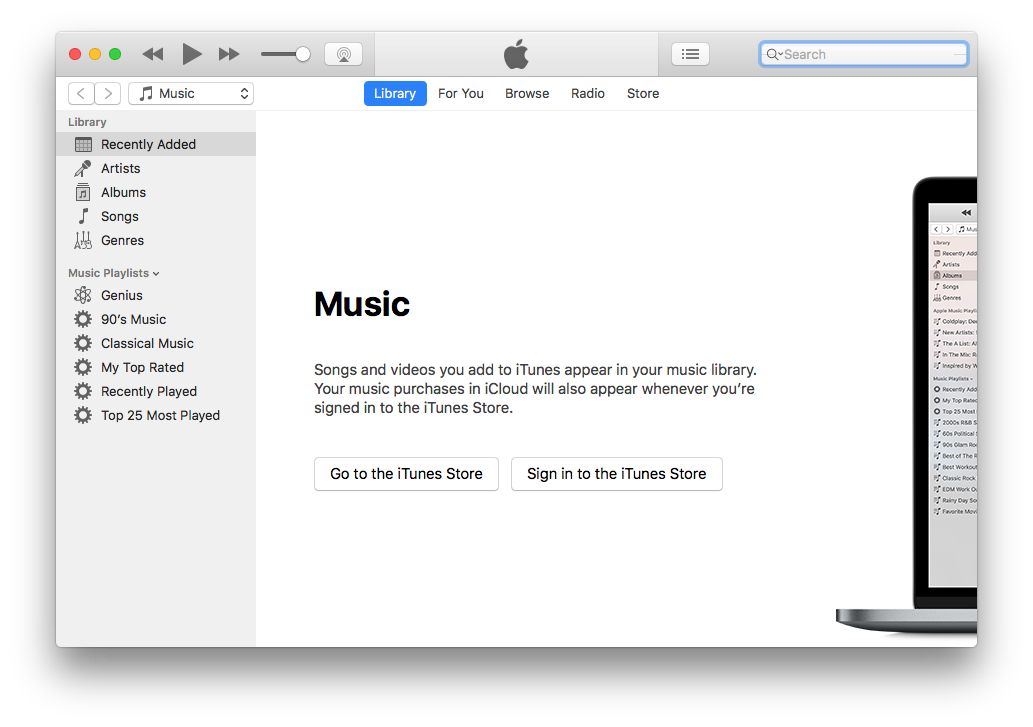This screenshot has width=1033, height=727.
Task: Switch to the Library tab
Action: tap(395, 94)
